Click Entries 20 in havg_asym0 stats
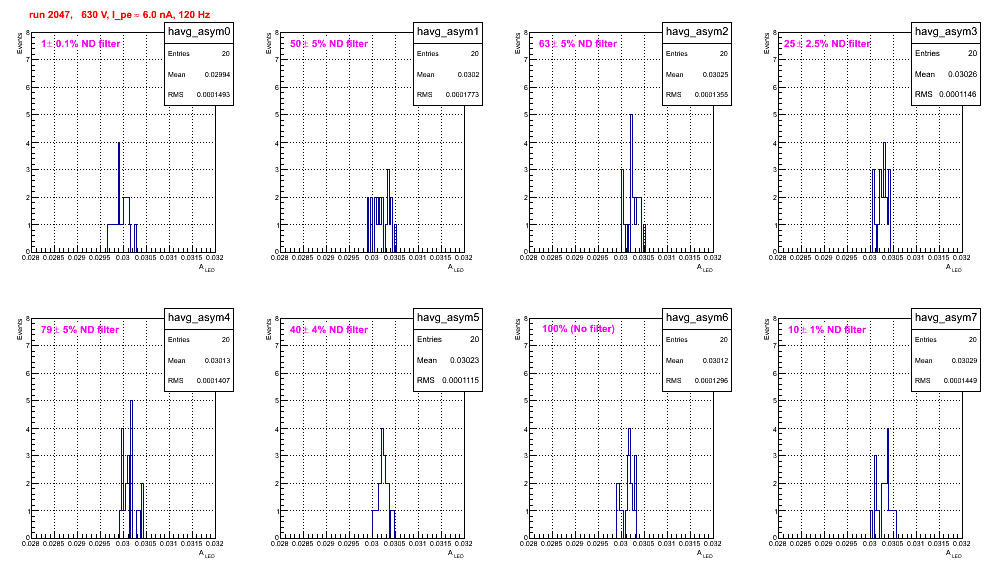This screenshot has width=996, height=572. click(x=199, y=53)
